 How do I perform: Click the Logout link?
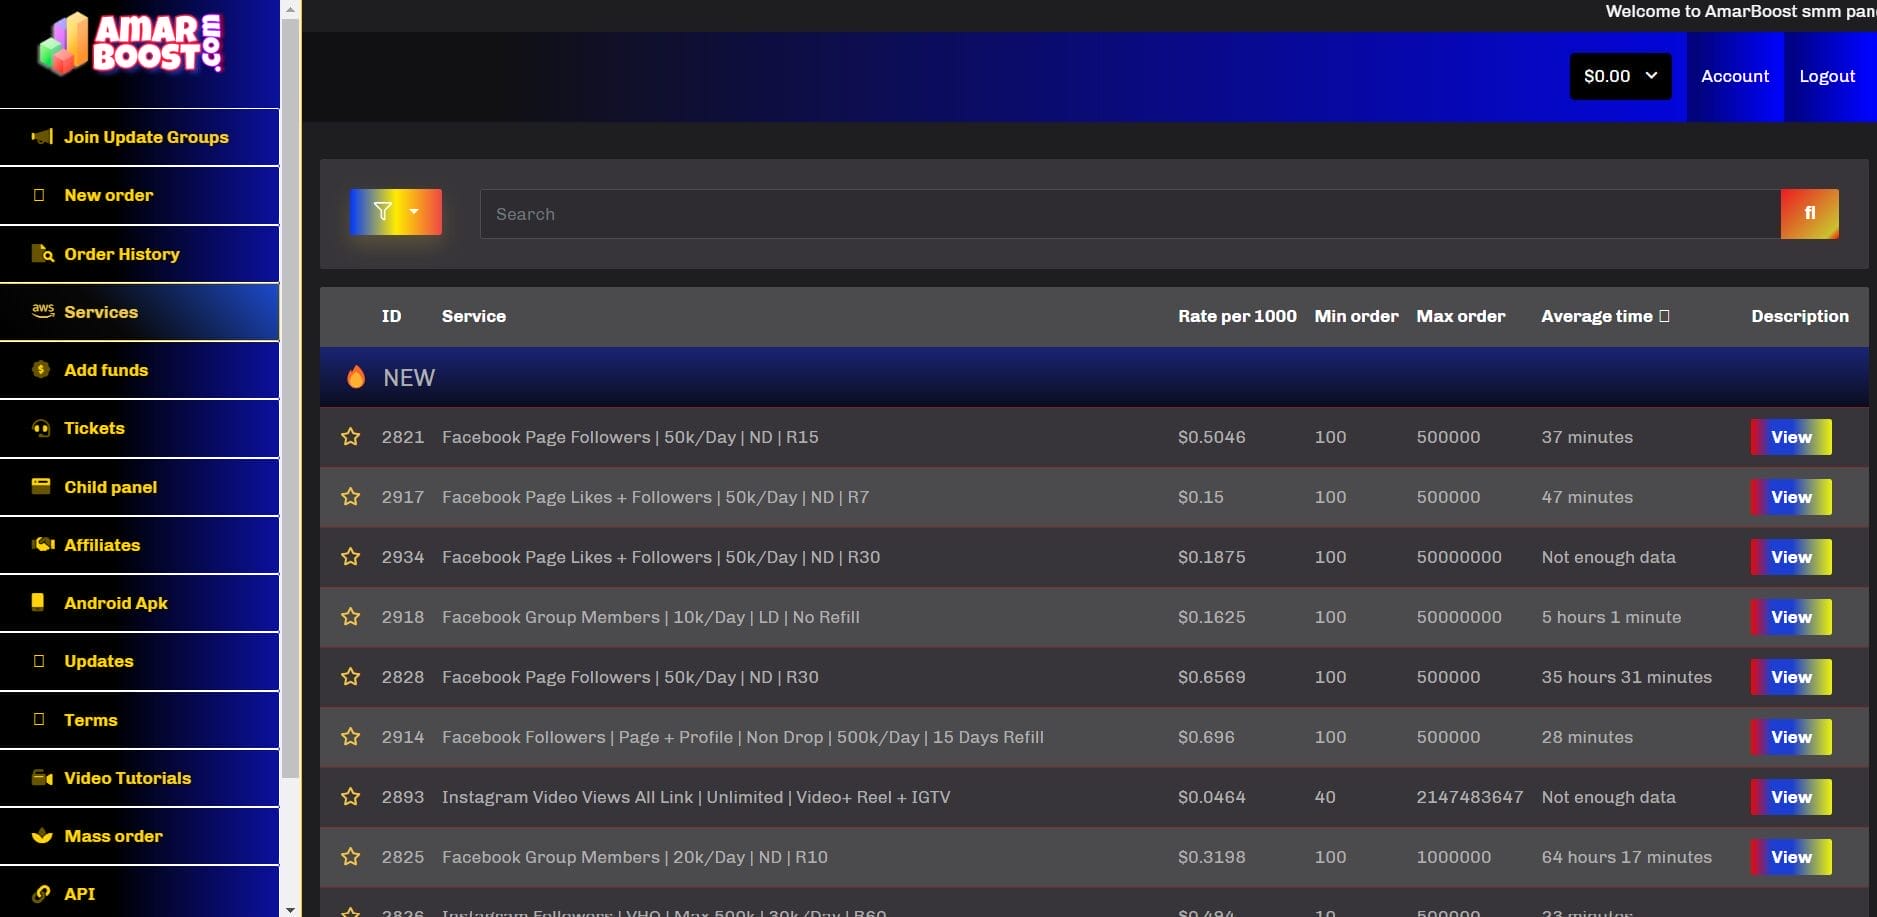pyautogui.click(x=1826, y=76)
